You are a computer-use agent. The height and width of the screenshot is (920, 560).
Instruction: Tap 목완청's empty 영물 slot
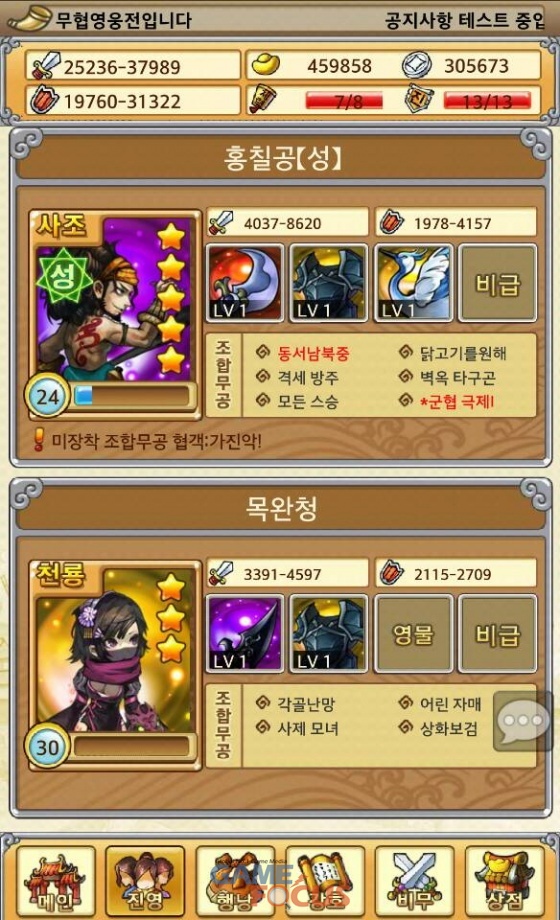coord(413,634)
